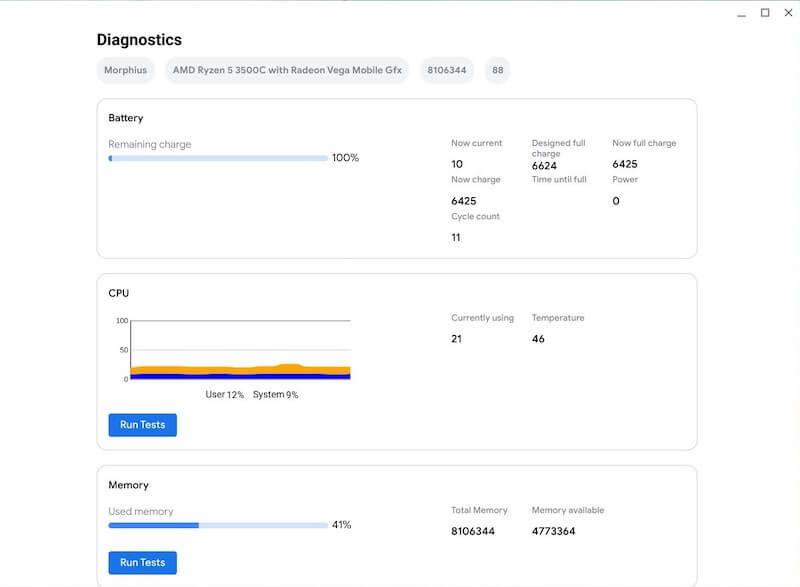Image resolution: width=800 pixels, height=587 pixels.
Task: Click the battery Remaining charge progress bar
Action: pos(218,158)
